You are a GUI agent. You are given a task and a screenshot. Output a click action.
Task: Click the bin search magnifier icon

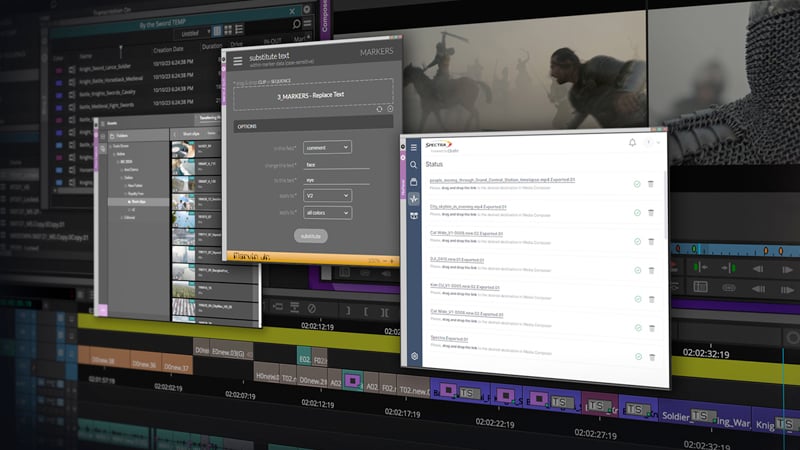pos(296,24)
